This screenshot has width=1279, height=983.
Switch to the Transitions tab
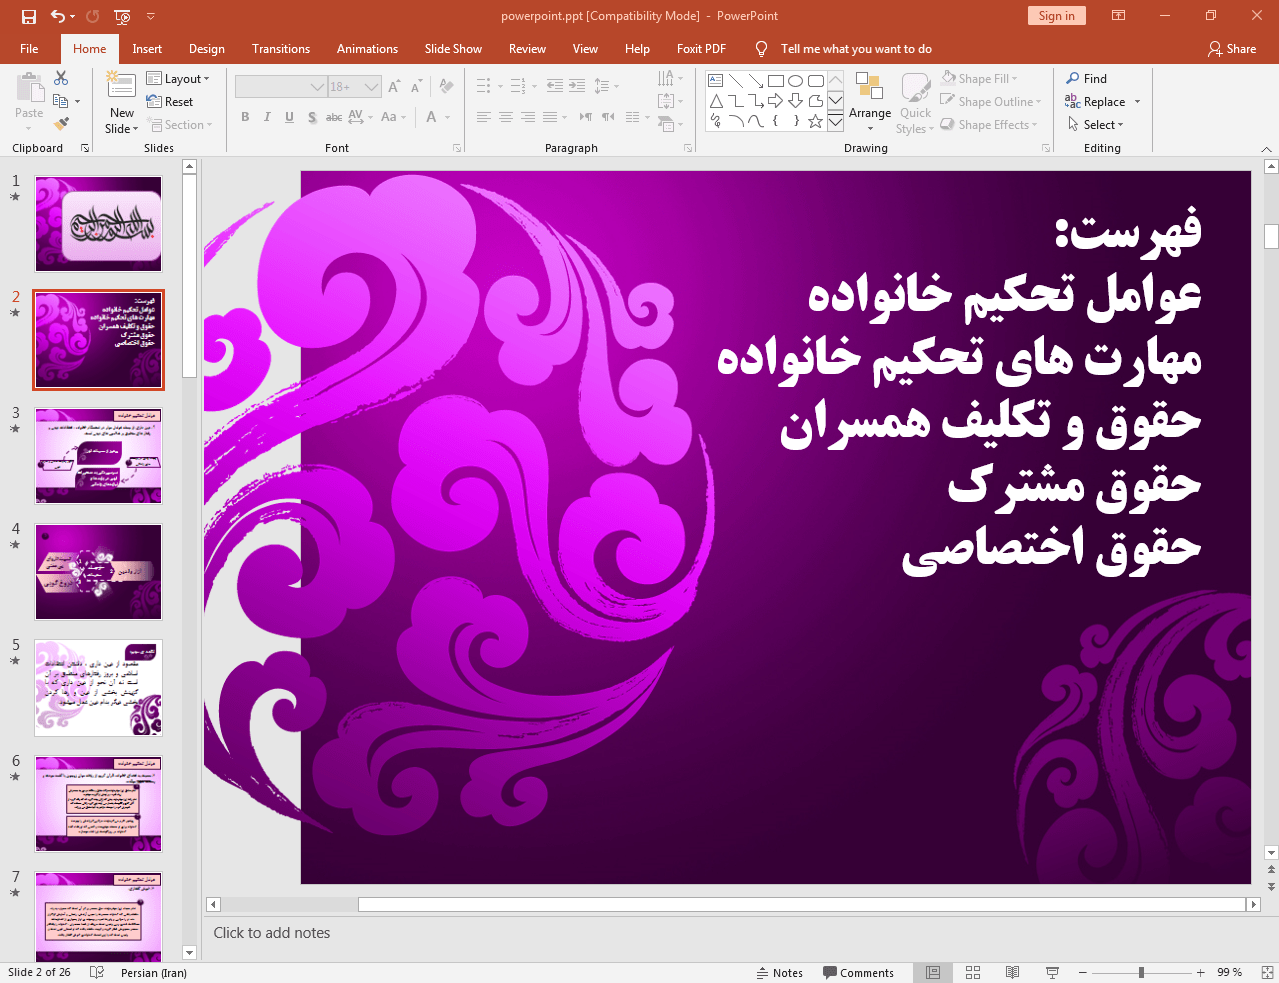[x=281, y=48]
